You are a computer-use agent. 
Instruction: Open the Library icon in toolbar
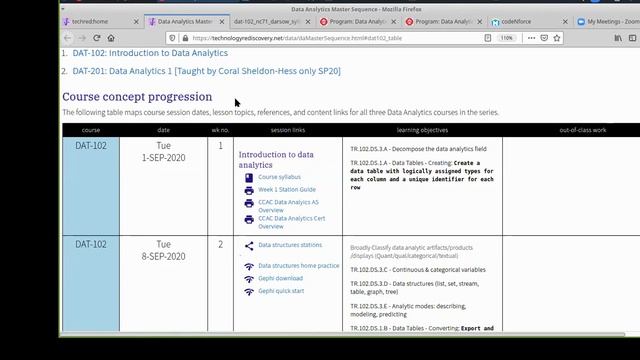click(x=618, y=38)
